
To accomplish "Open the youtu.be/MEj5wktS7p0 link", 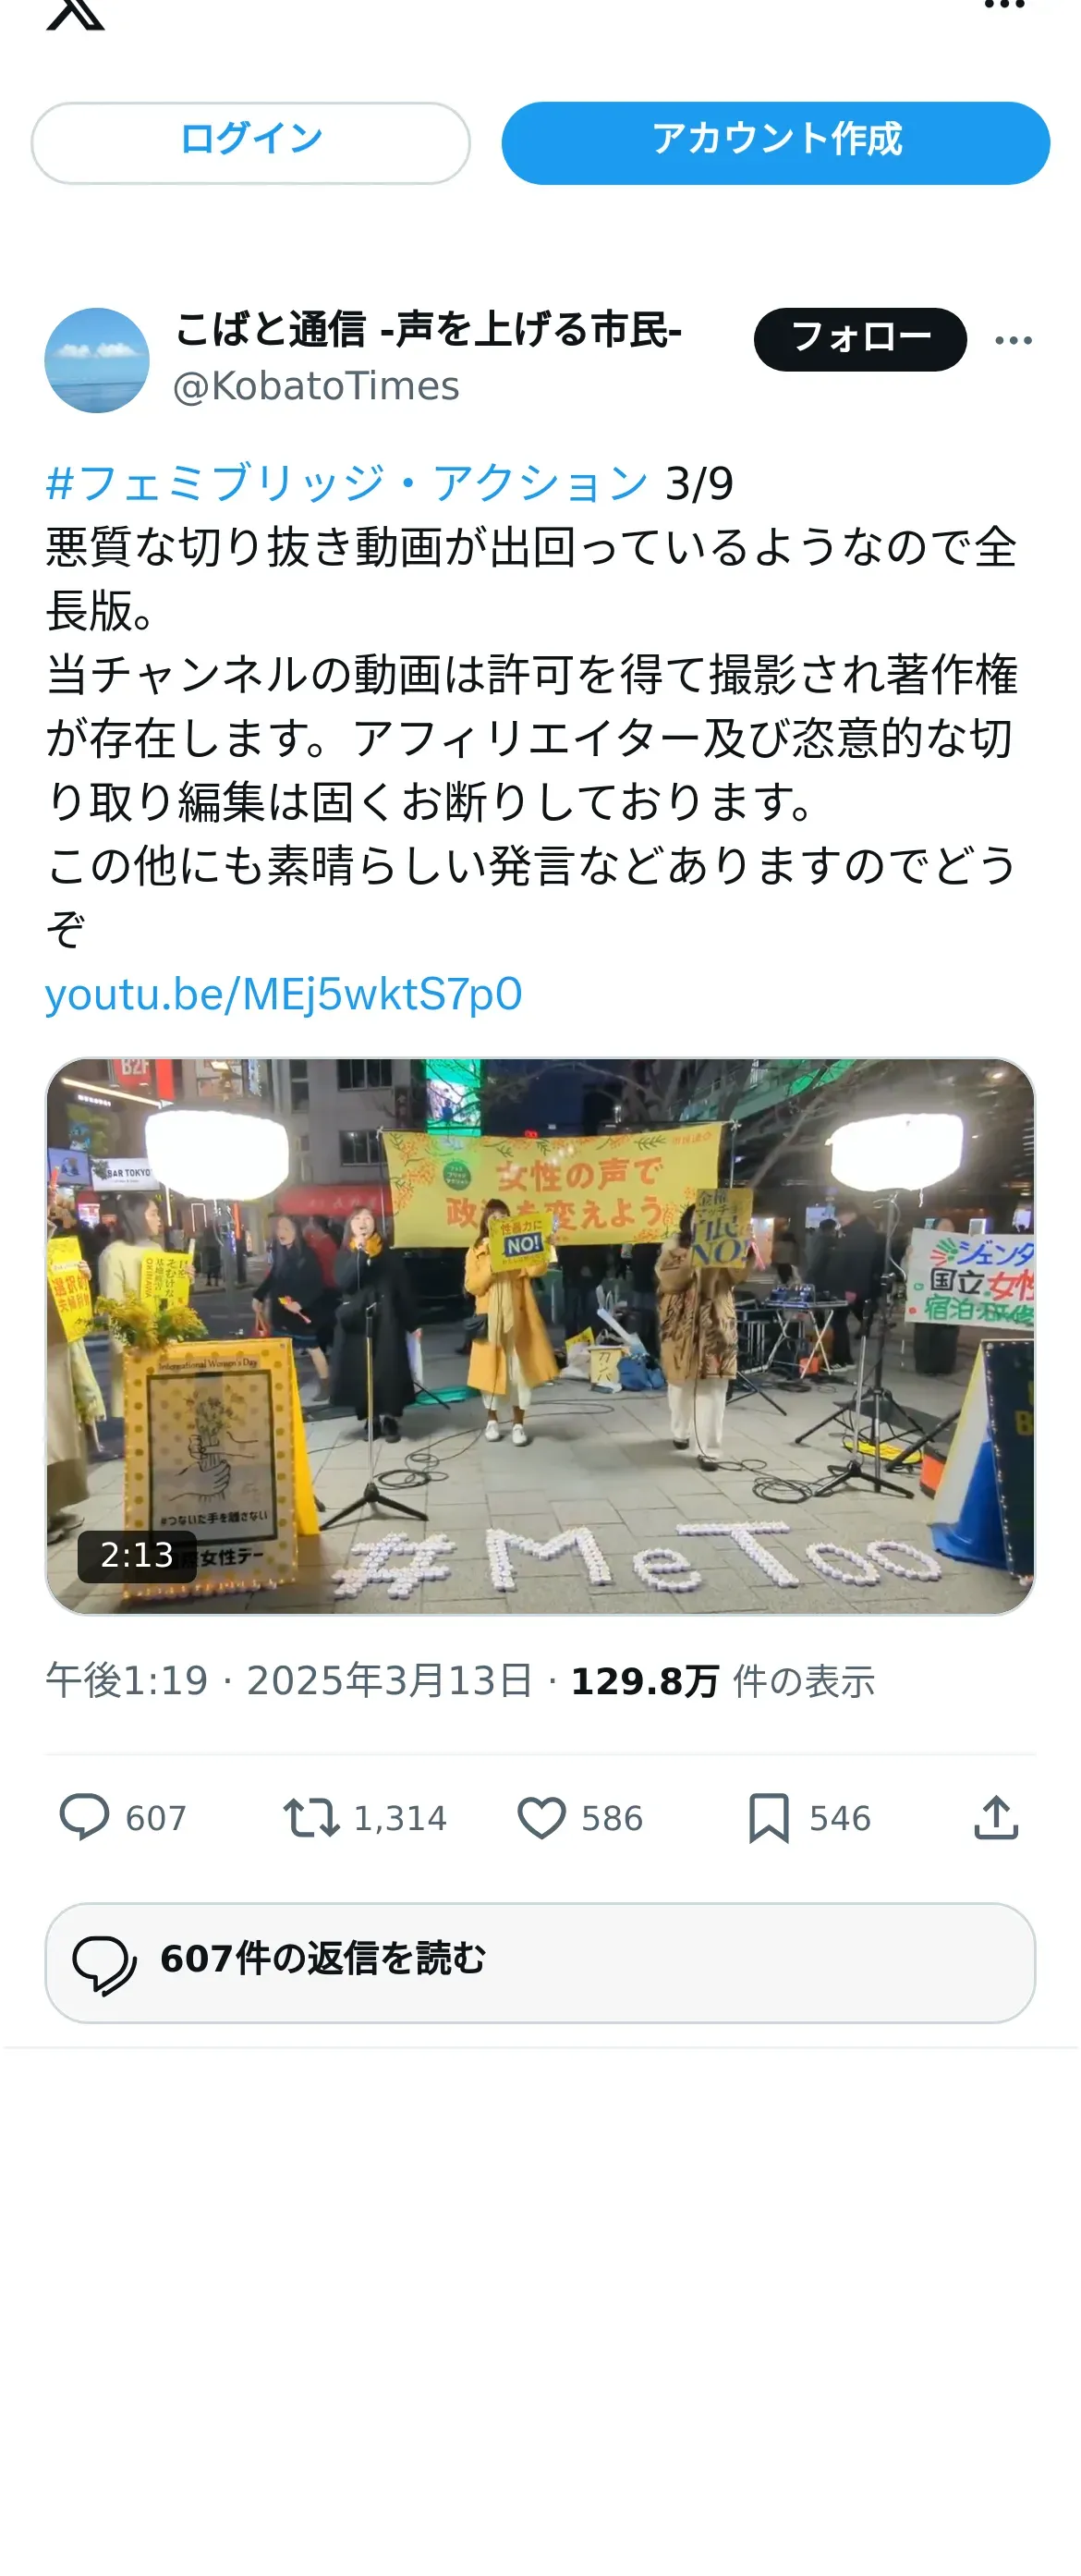I will point(284,995).
